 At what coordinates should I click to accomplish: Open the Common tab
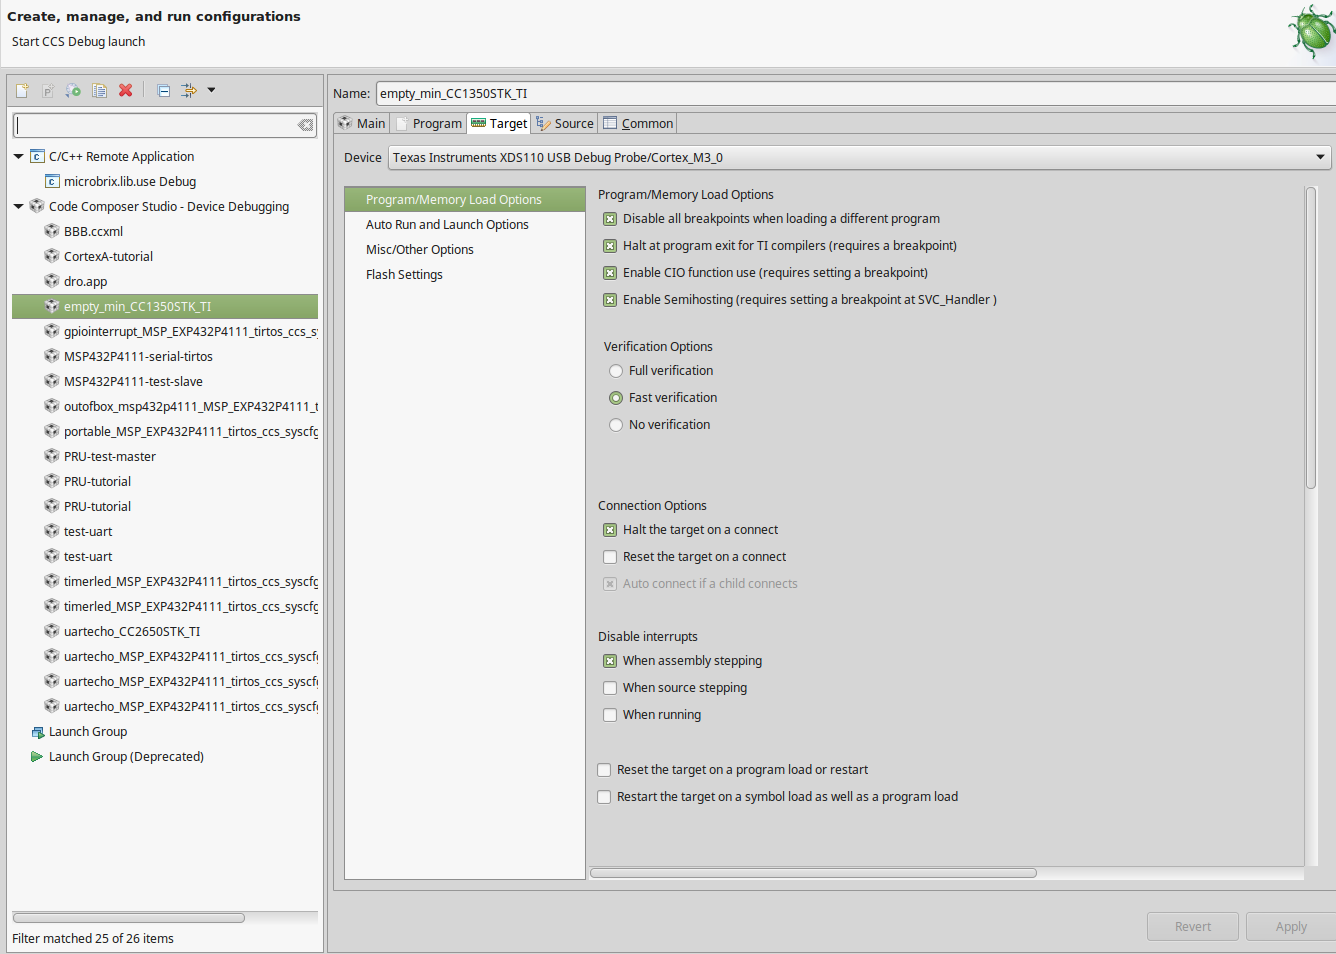tap(638, 123)
